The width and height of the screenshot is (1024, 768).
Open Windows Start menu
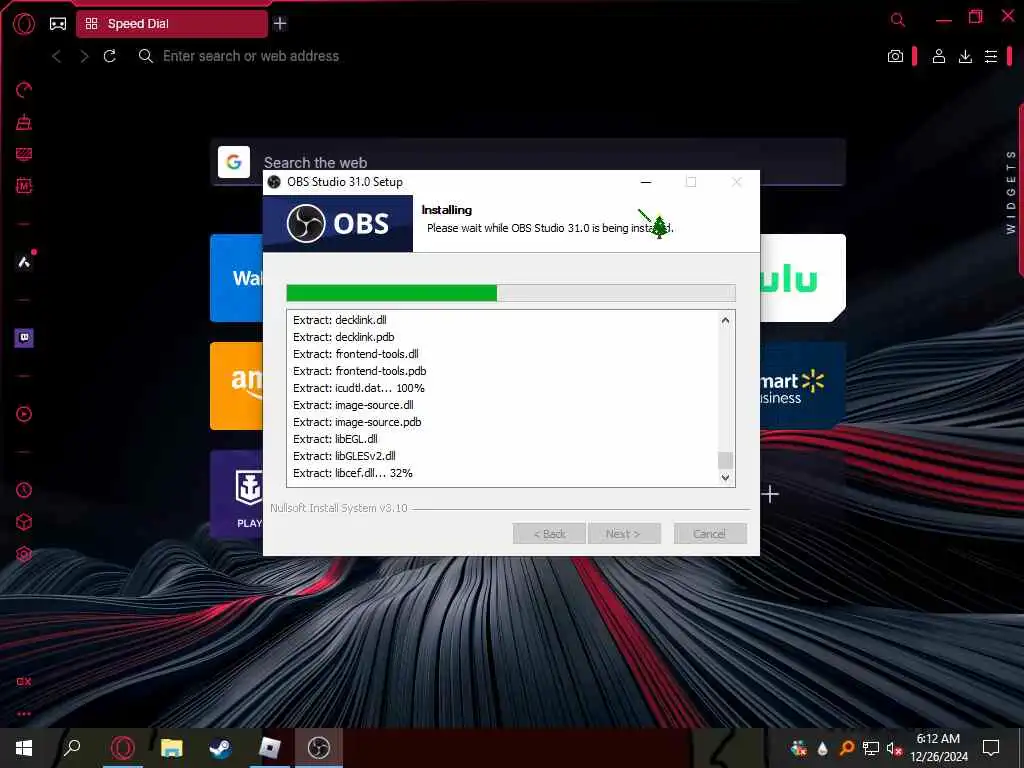24,748
